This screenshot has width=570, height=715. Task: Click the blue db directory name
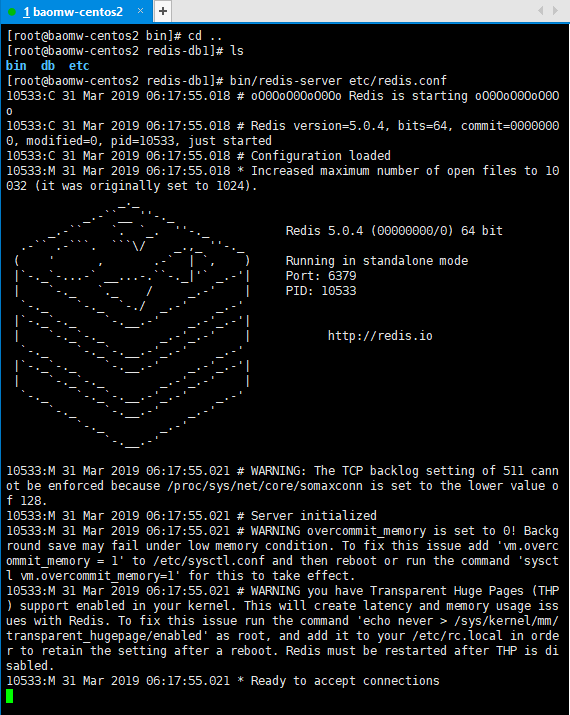click(48, 66)
